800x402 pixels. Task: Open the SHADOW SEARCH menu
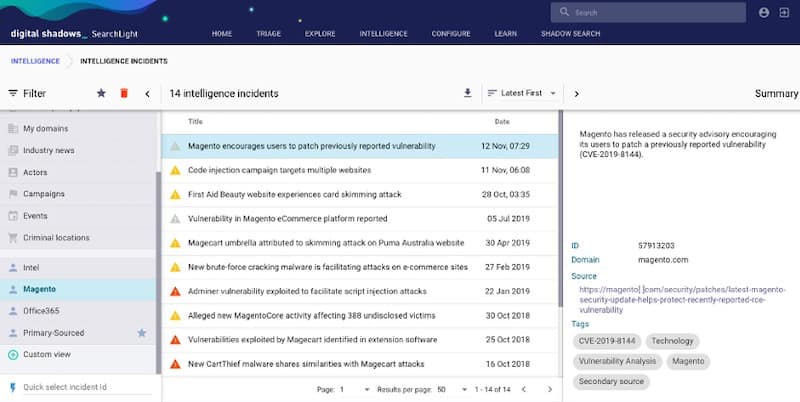point(570,34)
